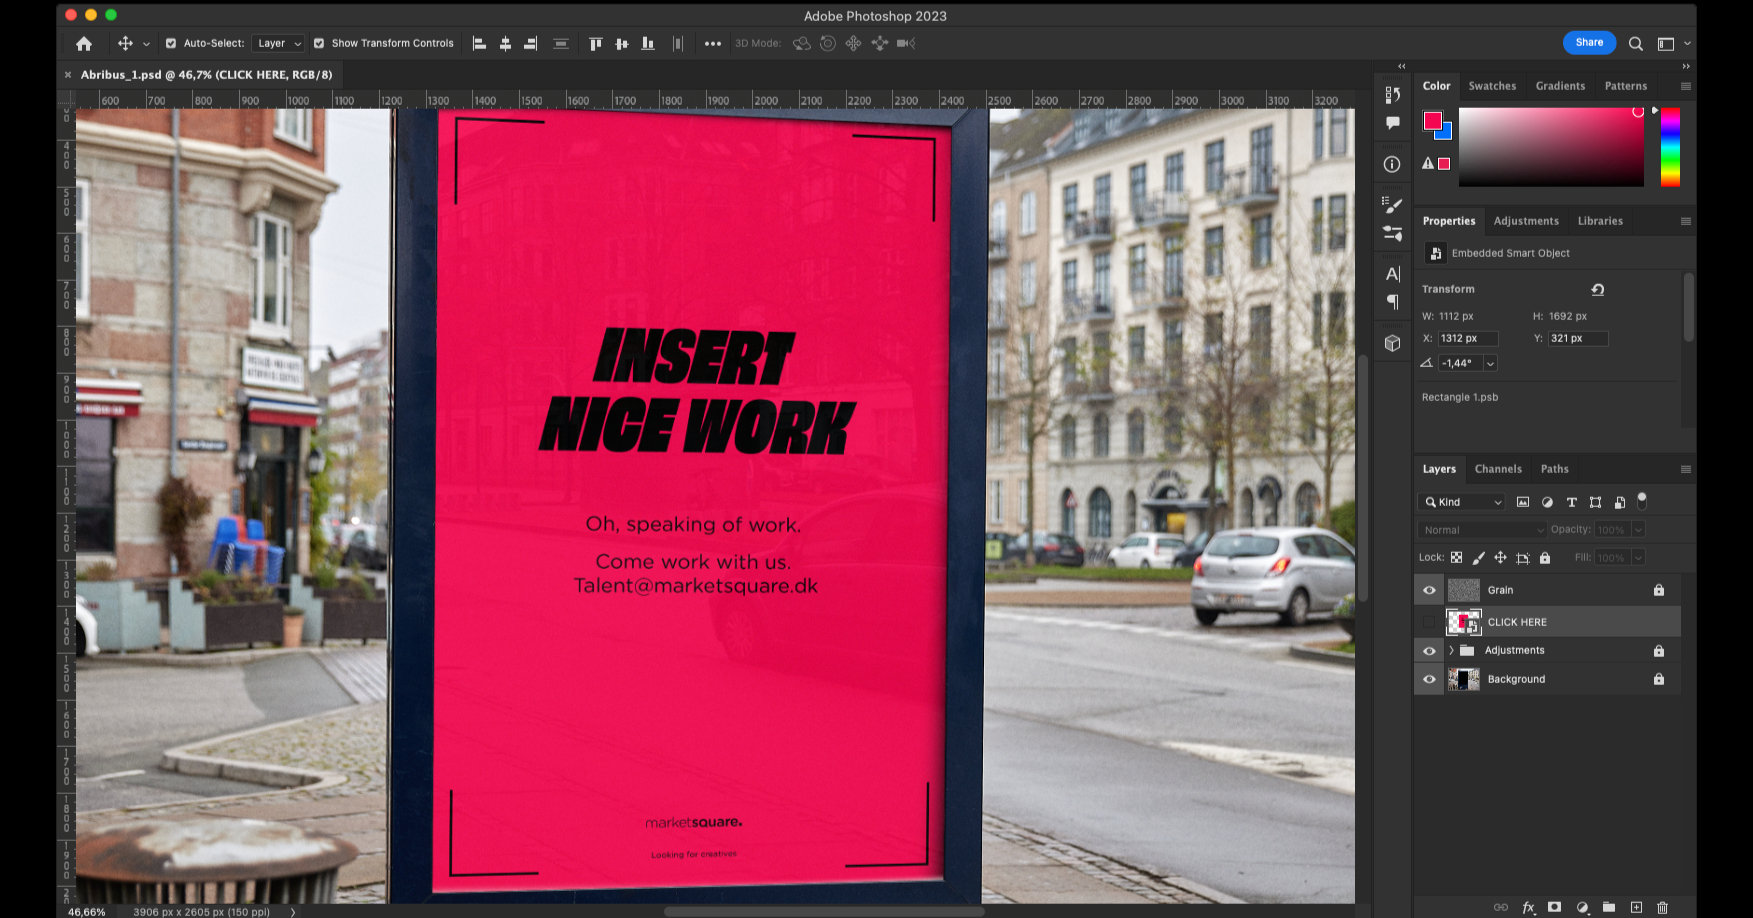Screen dimensions: 1753x918
Task: Open the Brush Settings panel icon
Action: (x=1392, y=204)
